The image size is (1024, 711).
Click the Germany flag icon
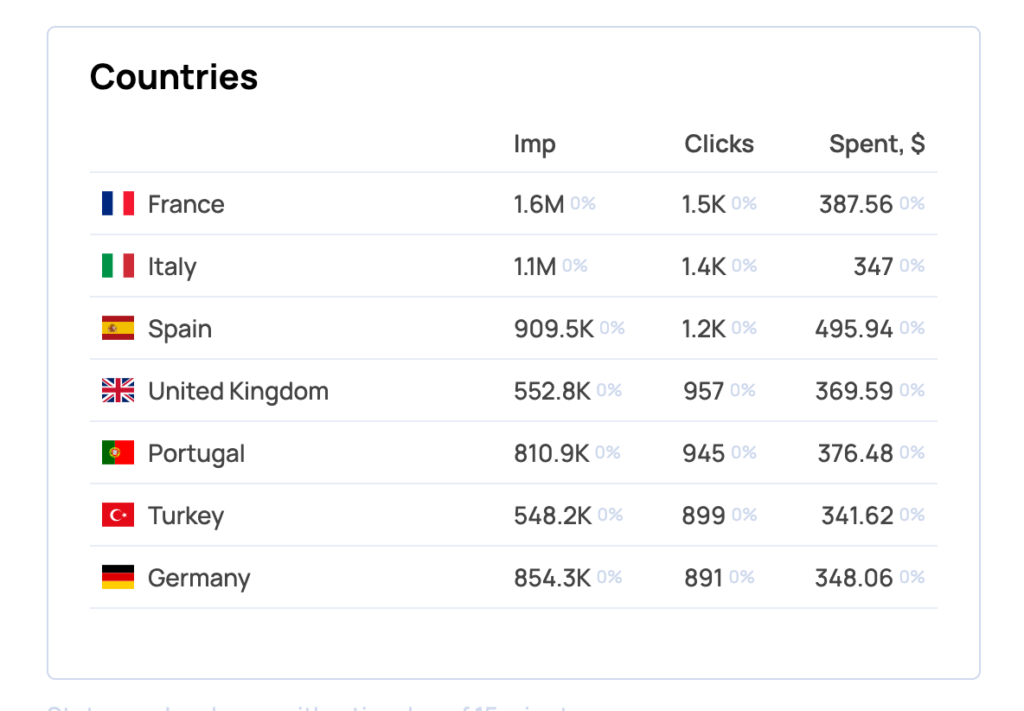[118, 577]
